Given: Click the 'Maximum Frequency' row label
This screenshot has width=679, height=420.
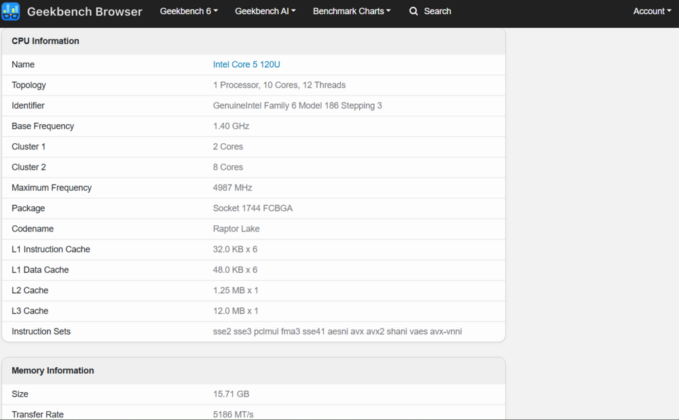Looking at the screenshot, I should pos(52,188).
